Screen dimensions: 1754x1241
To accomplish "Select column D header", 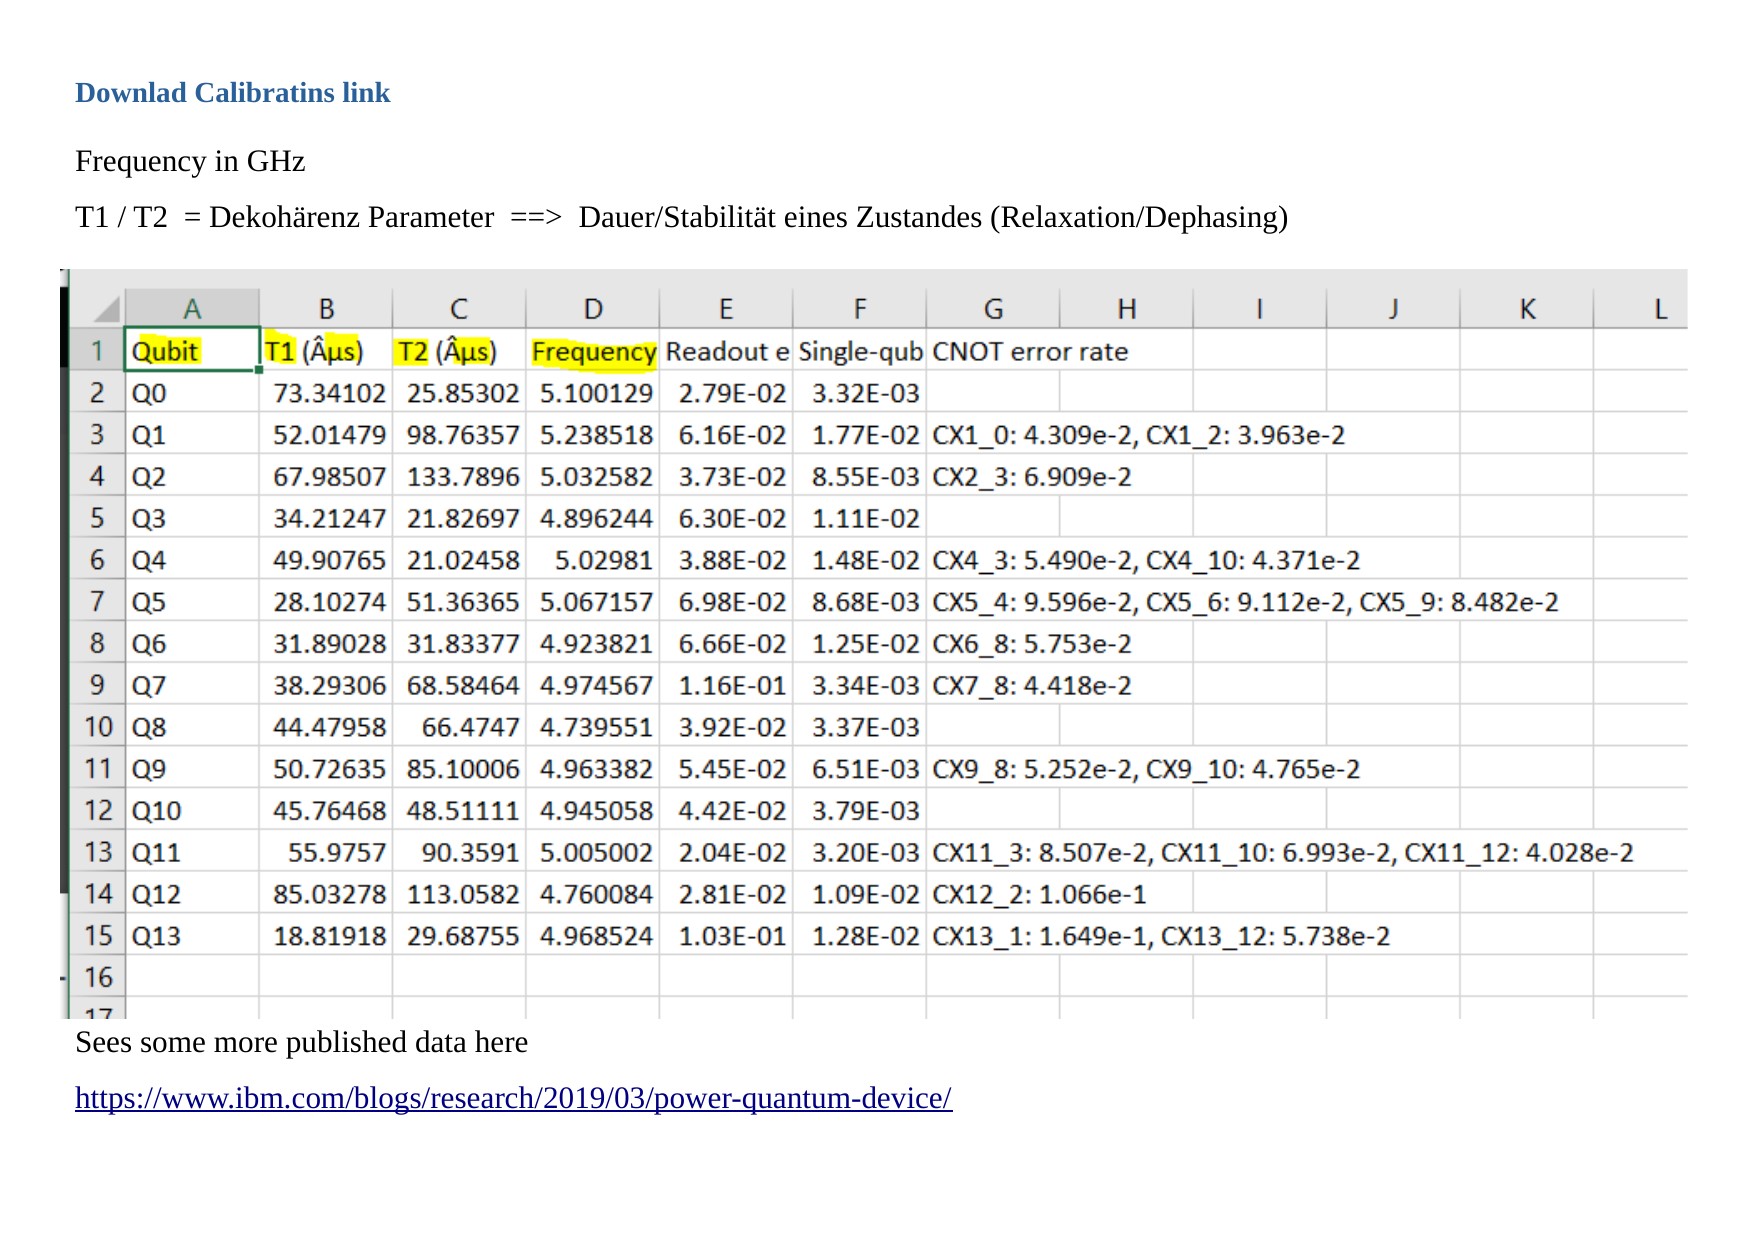I will [x=593, y=309].
